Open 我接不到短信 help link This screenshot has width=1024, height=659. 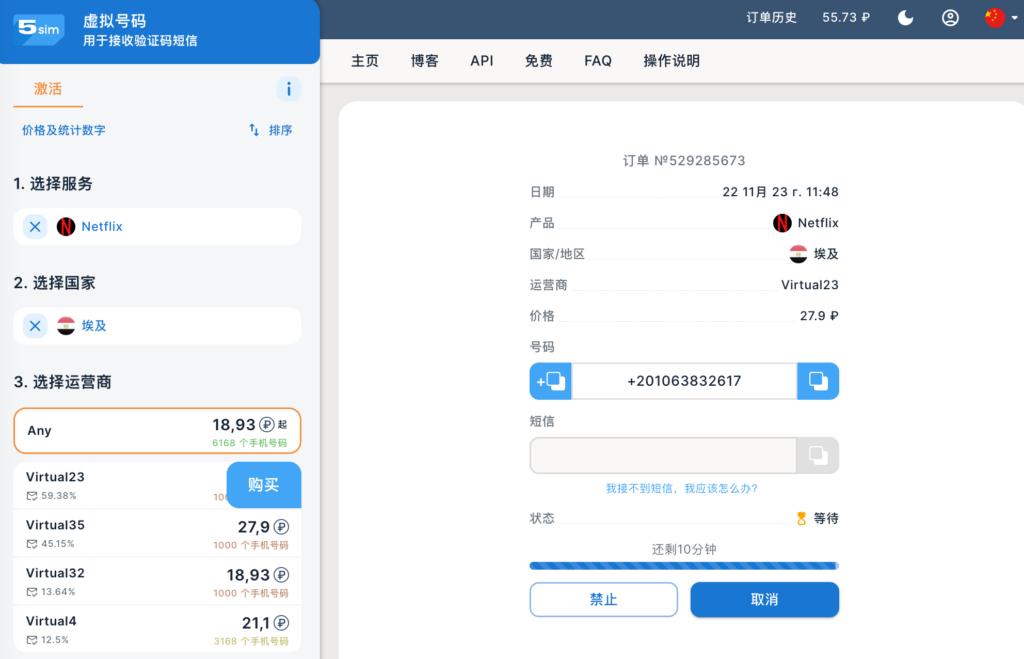click(682, 489)
